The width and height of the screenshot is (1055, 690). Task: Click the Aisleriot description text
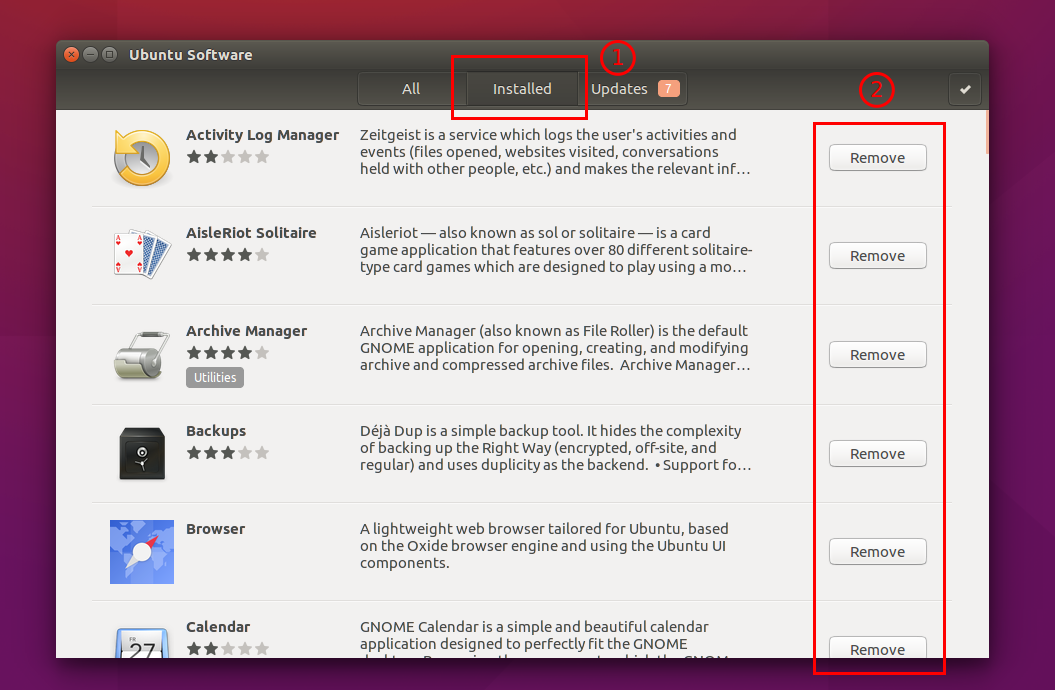(556, 250)
